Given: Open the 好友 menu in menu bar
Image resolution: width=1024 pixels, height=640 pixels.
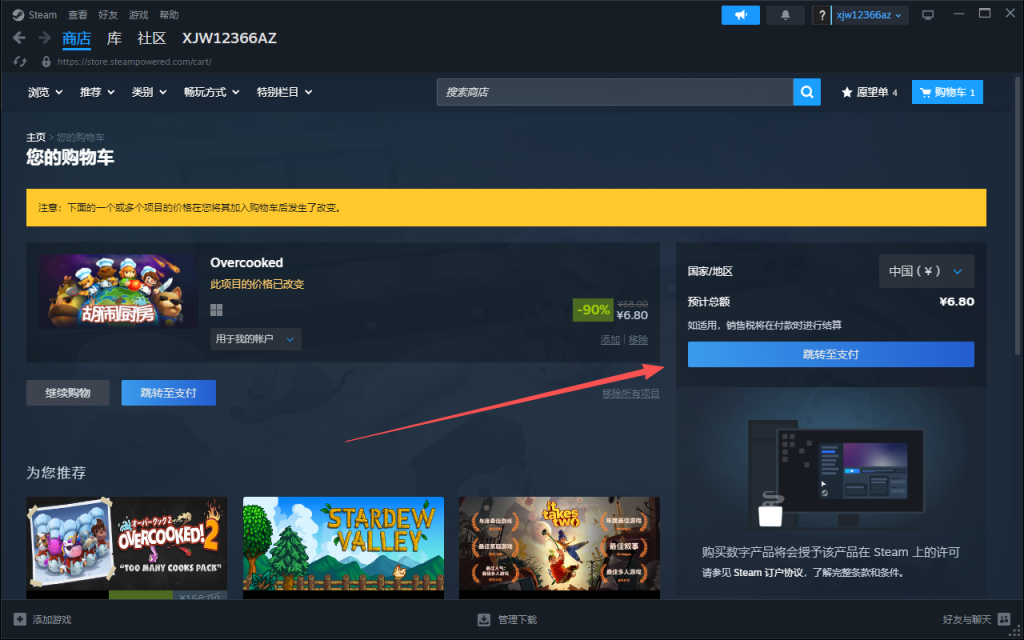Looking at the screenshot, I should (x=107, y=15).
